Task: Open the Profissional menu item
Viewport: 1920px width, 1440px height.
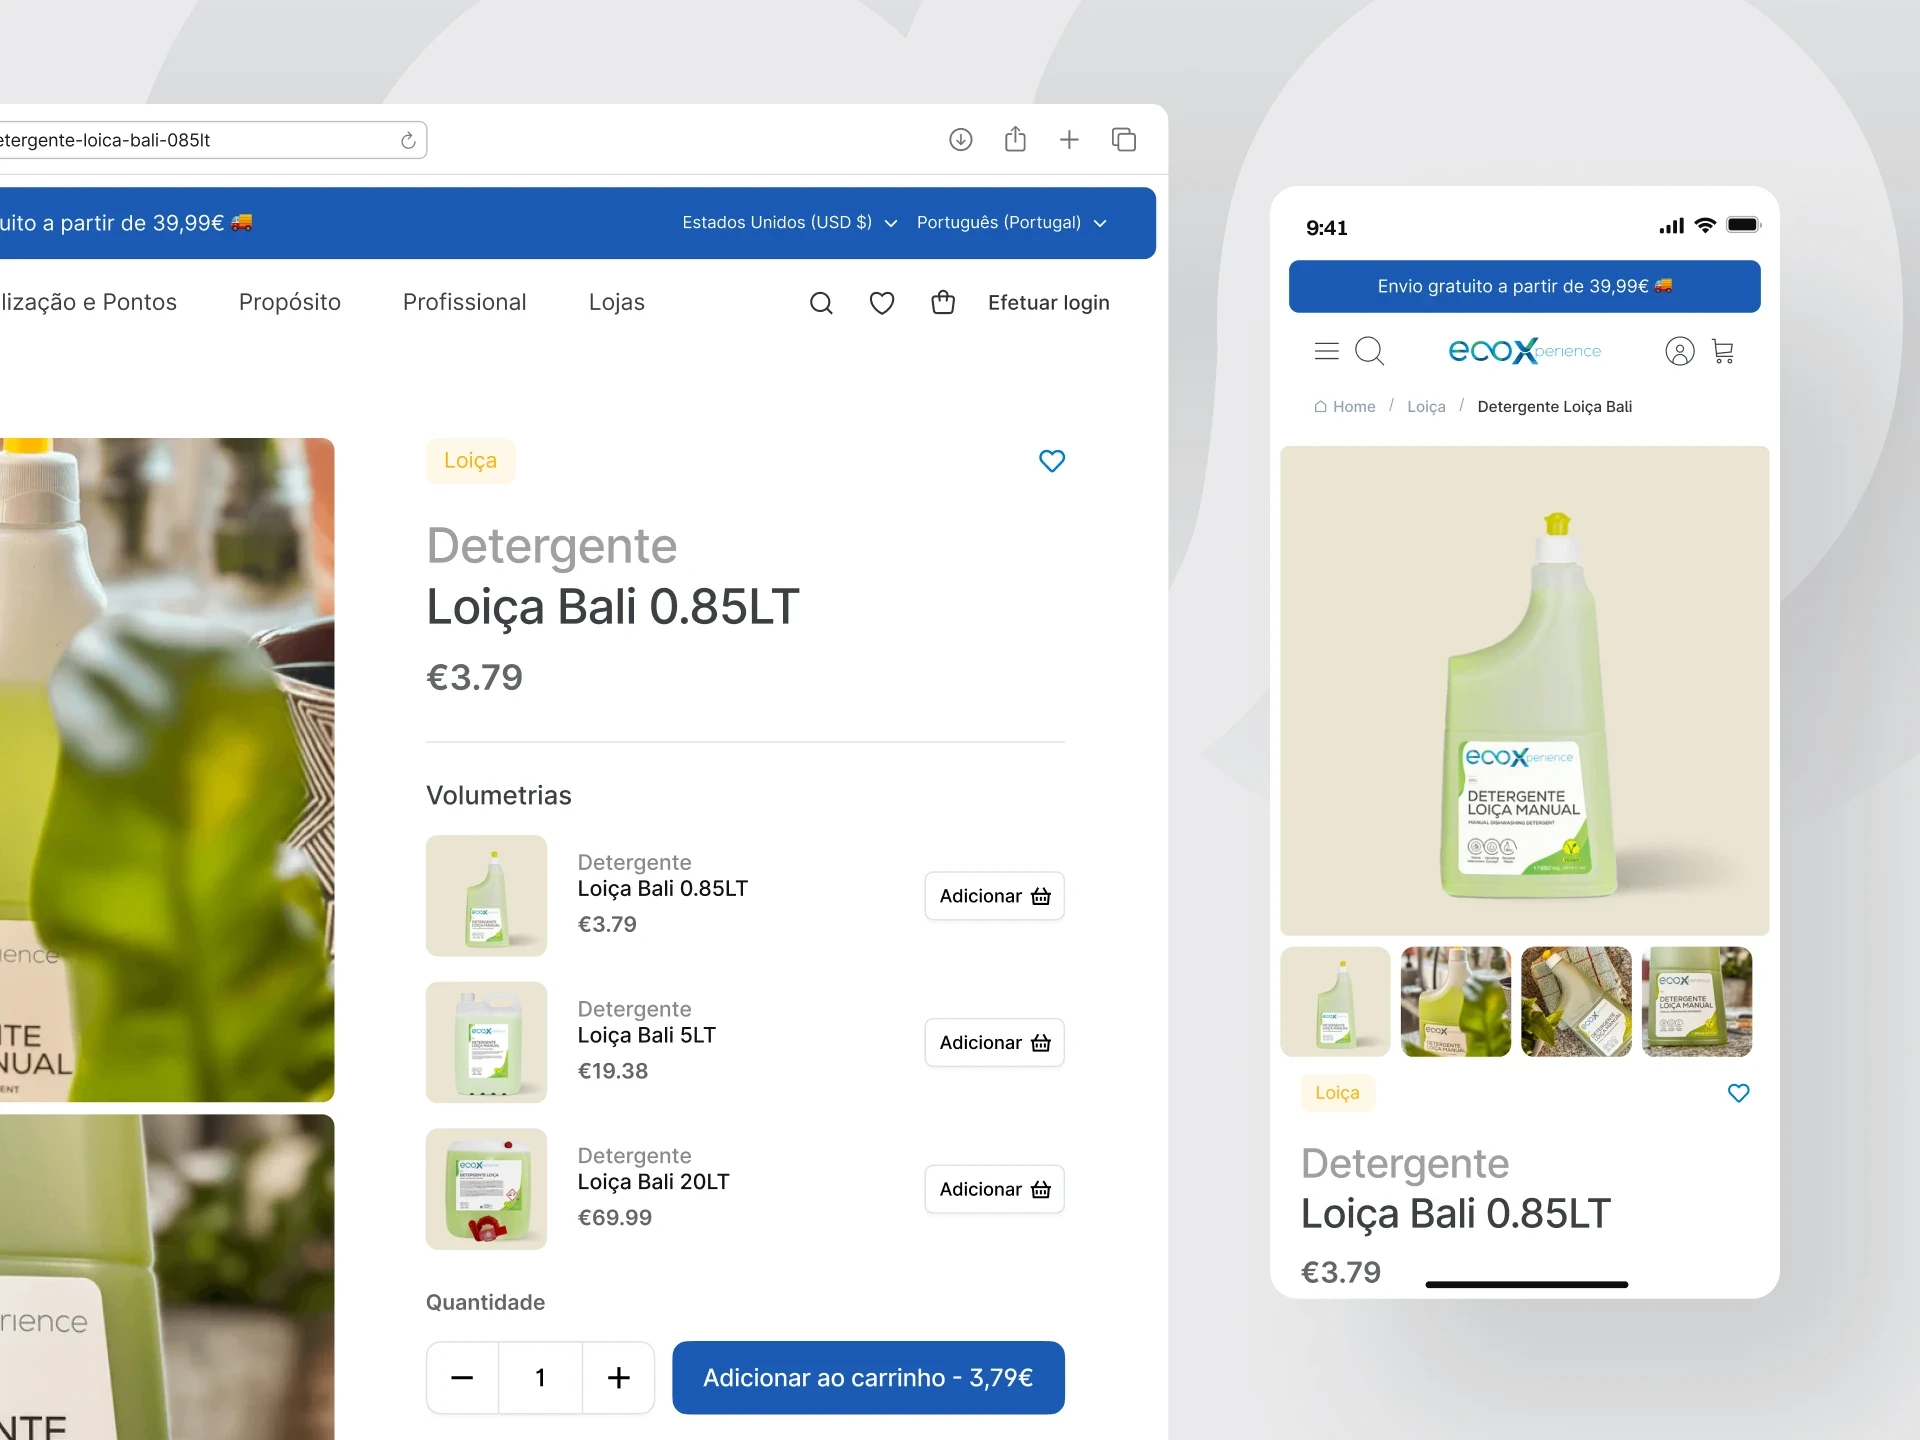Action: 464,302
